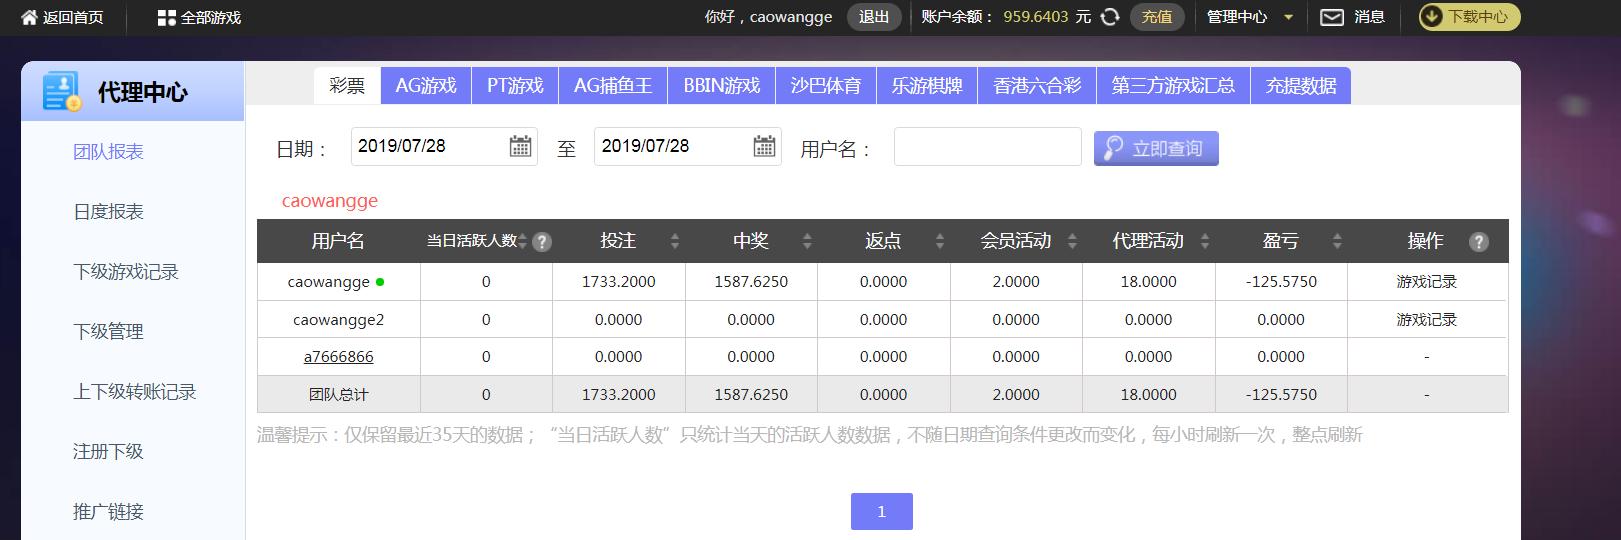
Task: Click help icon next to 当日活跃人数
Action: coord(542,242)
